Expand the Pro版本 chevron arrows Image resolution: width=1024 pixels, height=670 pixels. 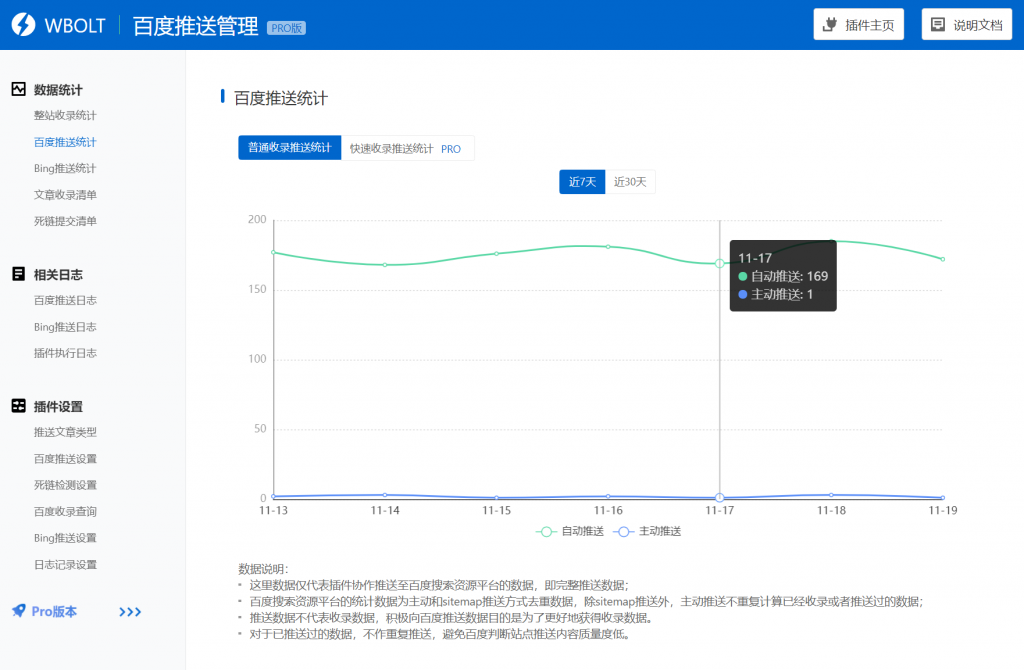(130, 611)
